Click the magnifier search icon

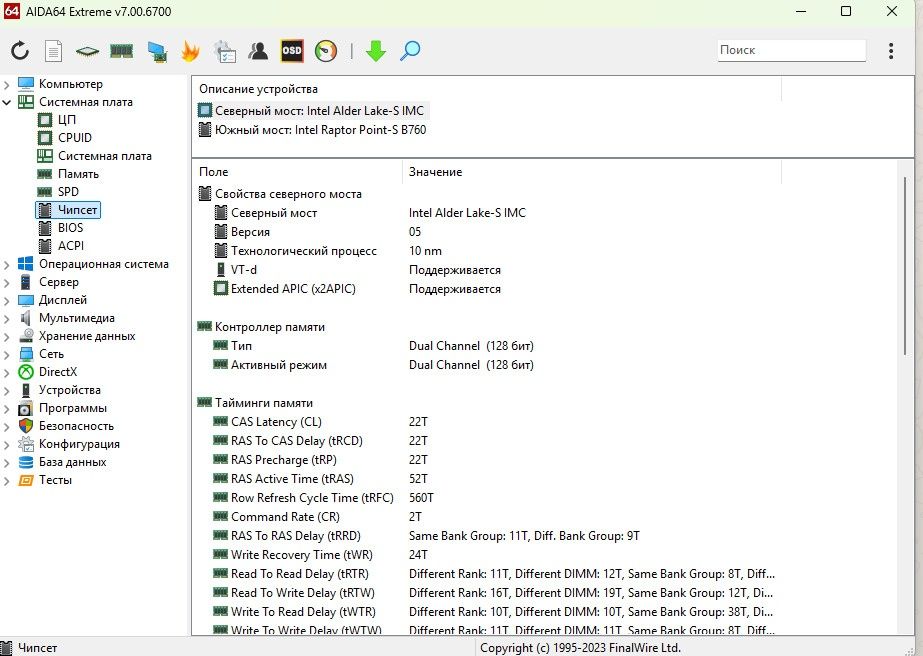410,51
